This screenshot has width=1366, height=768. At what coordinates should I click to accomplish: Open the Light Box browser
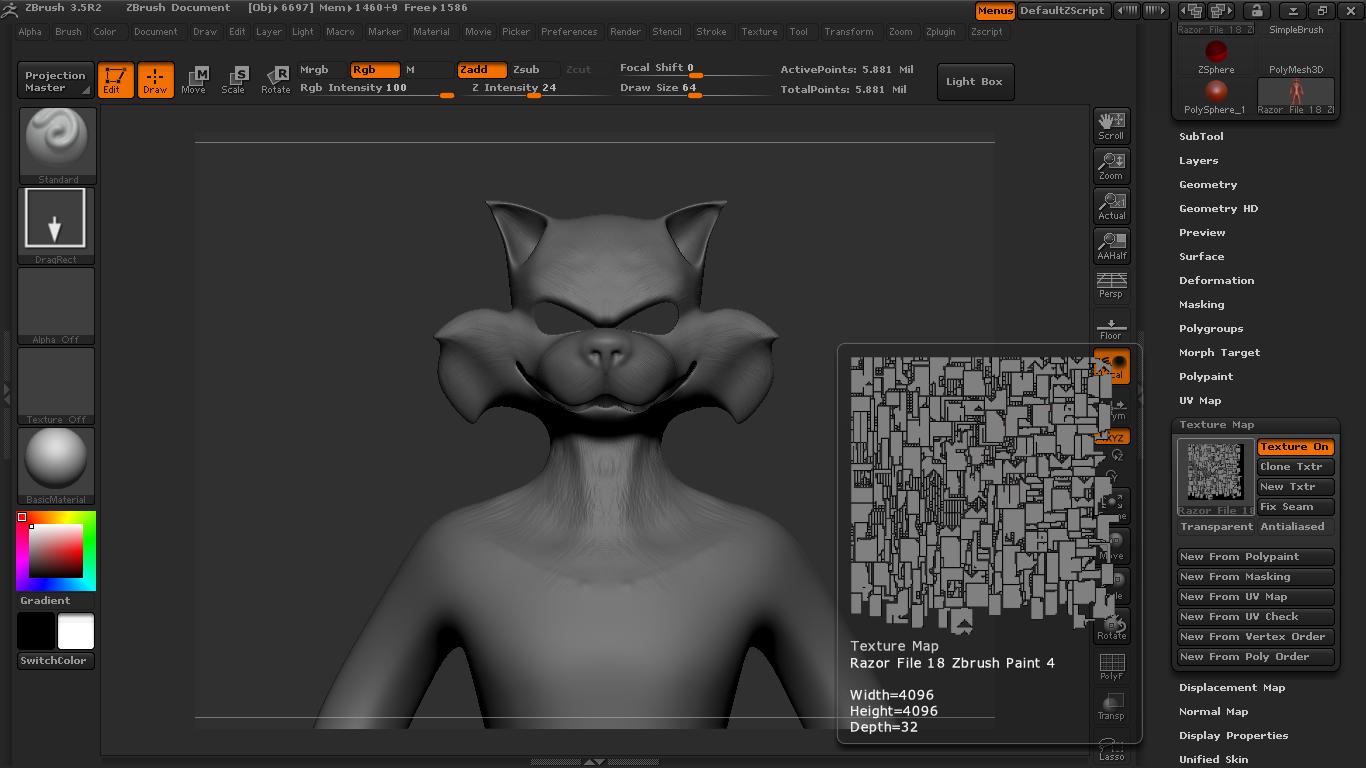[x=974, y=82]
